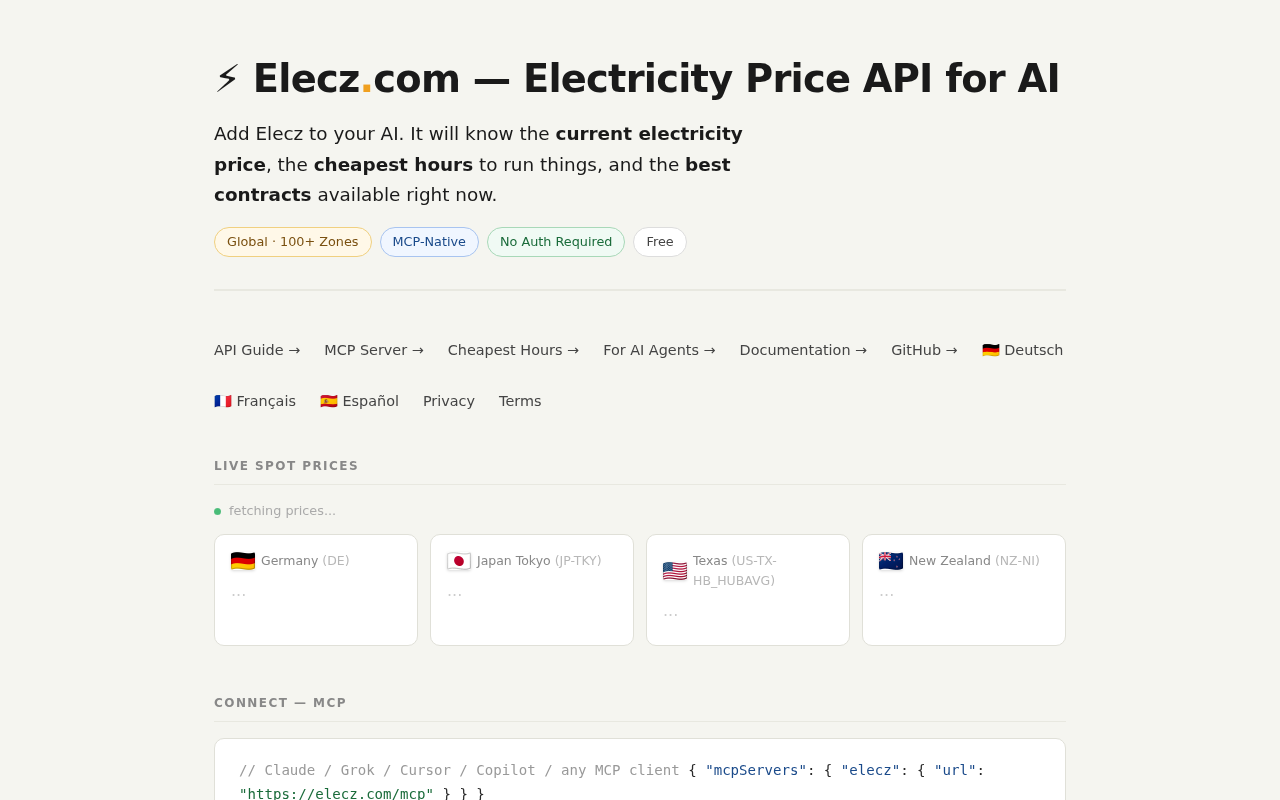
Task: Open the Documentation link
Action: click(803, 350)
